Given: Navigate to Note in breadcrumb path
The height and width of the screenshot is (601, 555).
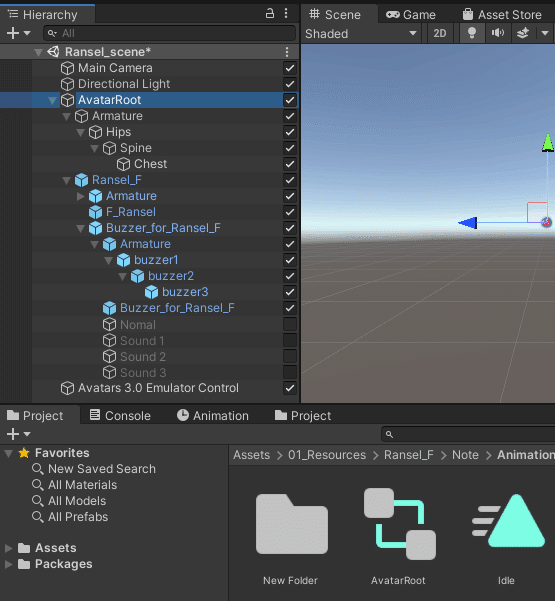Looking at the screenshot, I should (465, 455).
